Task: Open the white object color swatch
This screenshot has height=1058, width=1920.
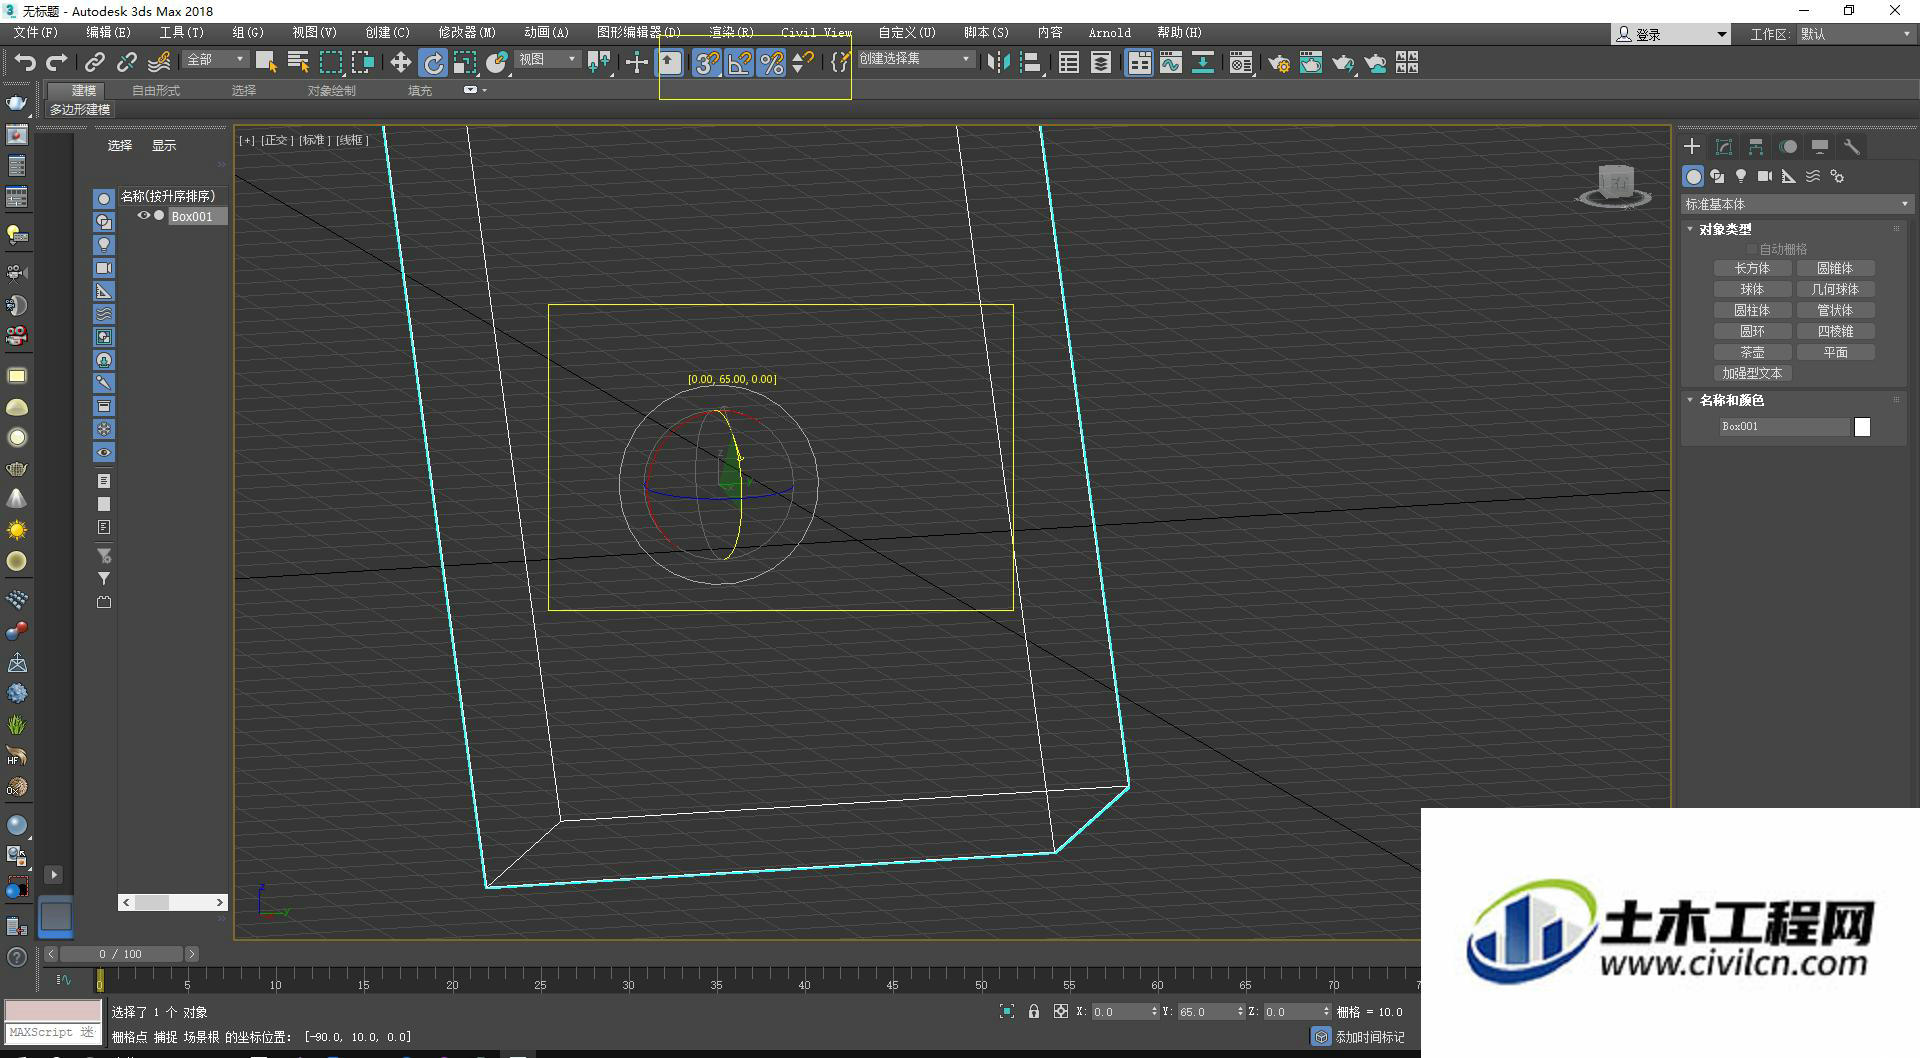Action: (1862, 427)
